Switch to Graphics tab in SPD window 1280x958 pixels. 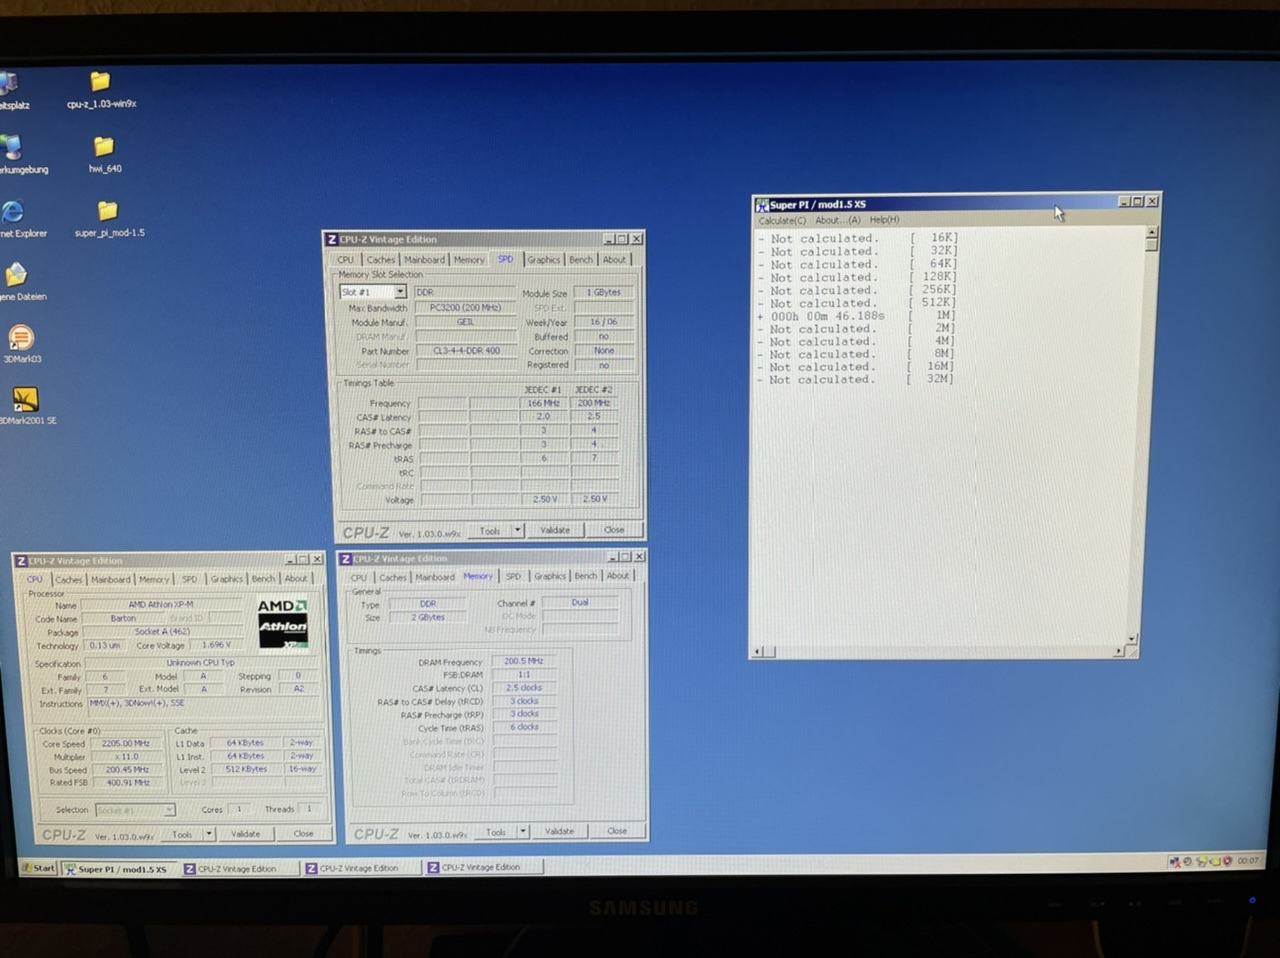pos(544,260)
